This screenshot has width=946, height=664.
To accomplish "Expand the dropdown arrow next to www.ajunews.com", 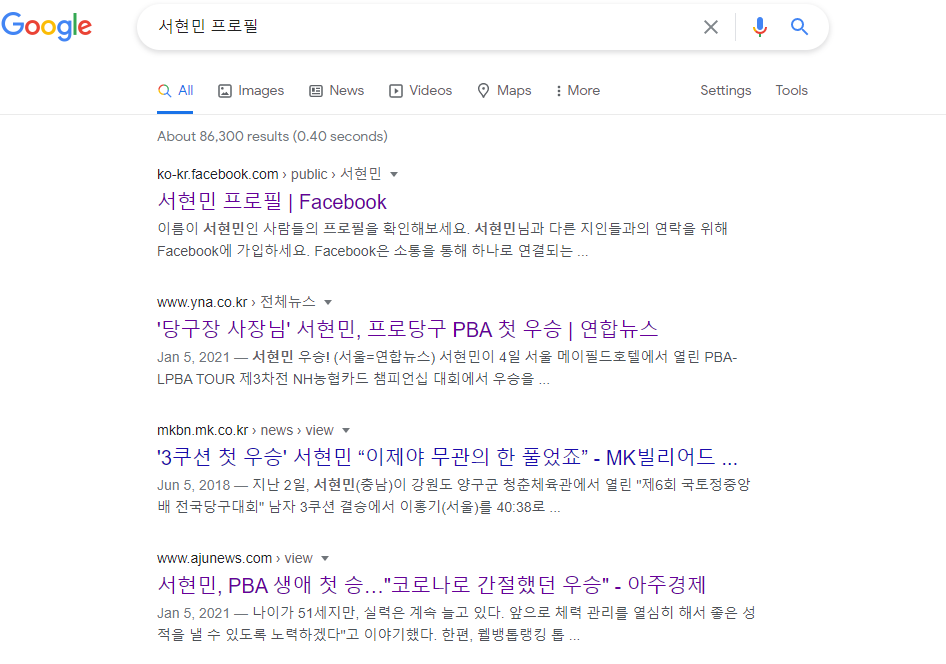I will click(325, 558).
